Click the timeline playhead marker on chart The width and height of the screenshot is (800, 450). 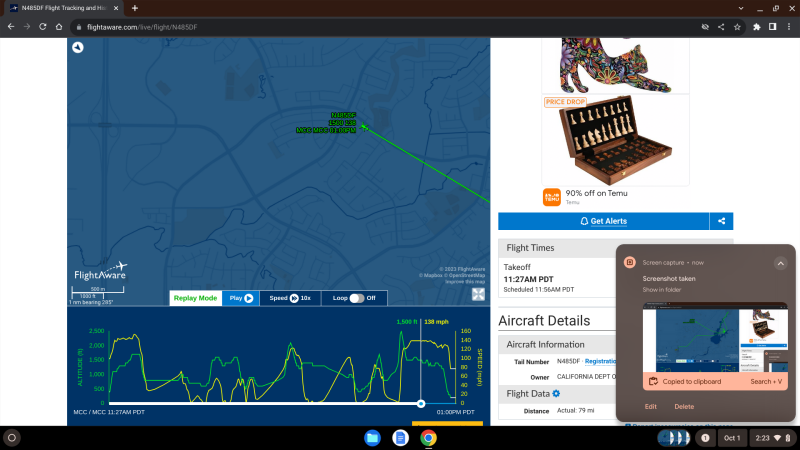click(x=421, y=404)
